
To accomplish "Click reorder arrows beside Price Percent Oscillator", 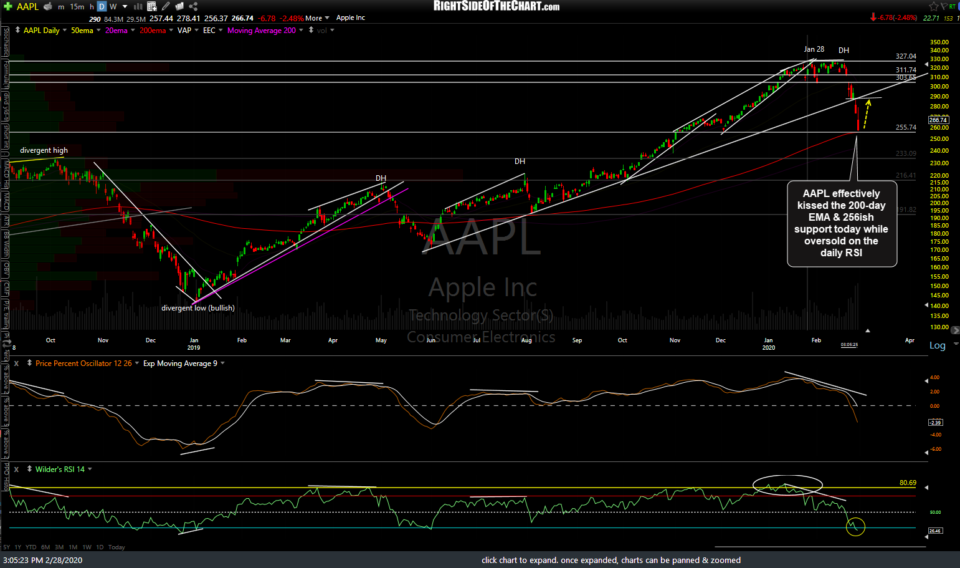I will [29, 364].
